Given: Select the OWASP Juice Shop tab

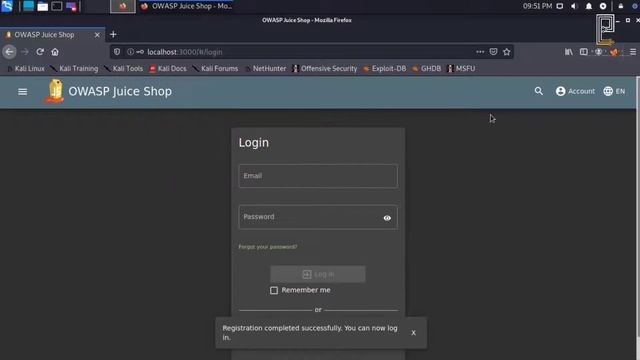Looking at the screenshot, I should [52, 35].
